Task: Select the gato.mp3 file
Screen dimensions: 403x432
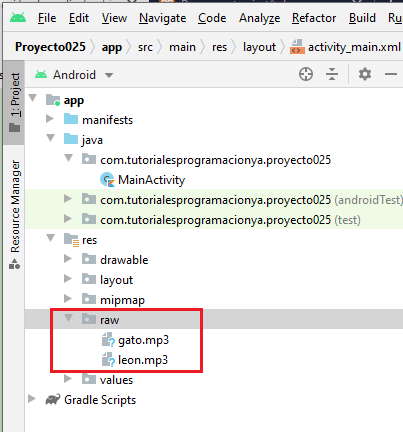Action: click(143, 340)
